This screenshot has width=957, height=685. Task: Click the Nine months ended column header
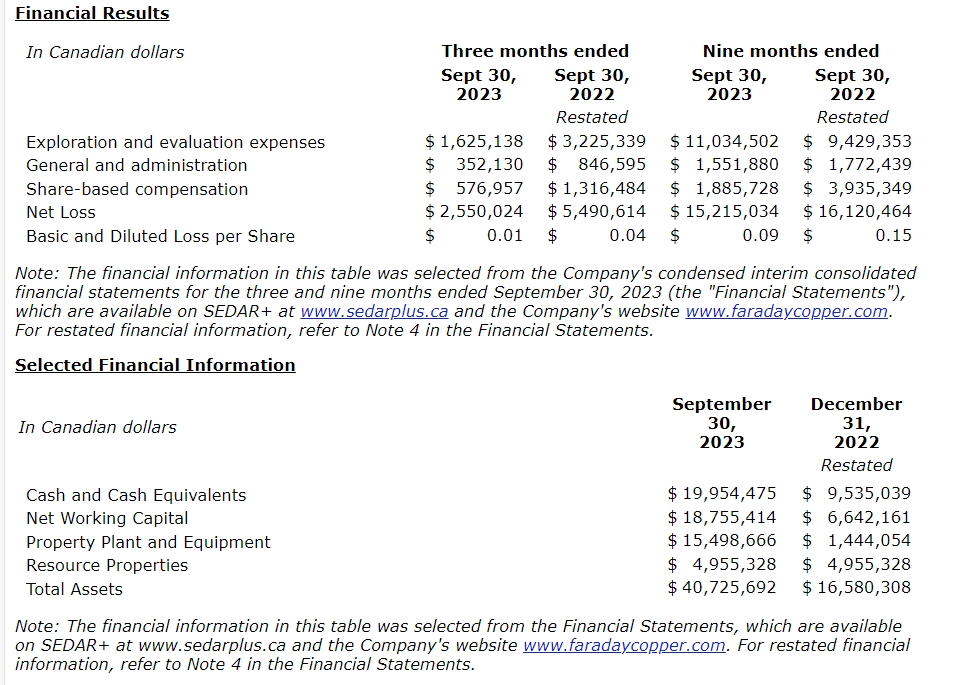(x=791, y=51)
